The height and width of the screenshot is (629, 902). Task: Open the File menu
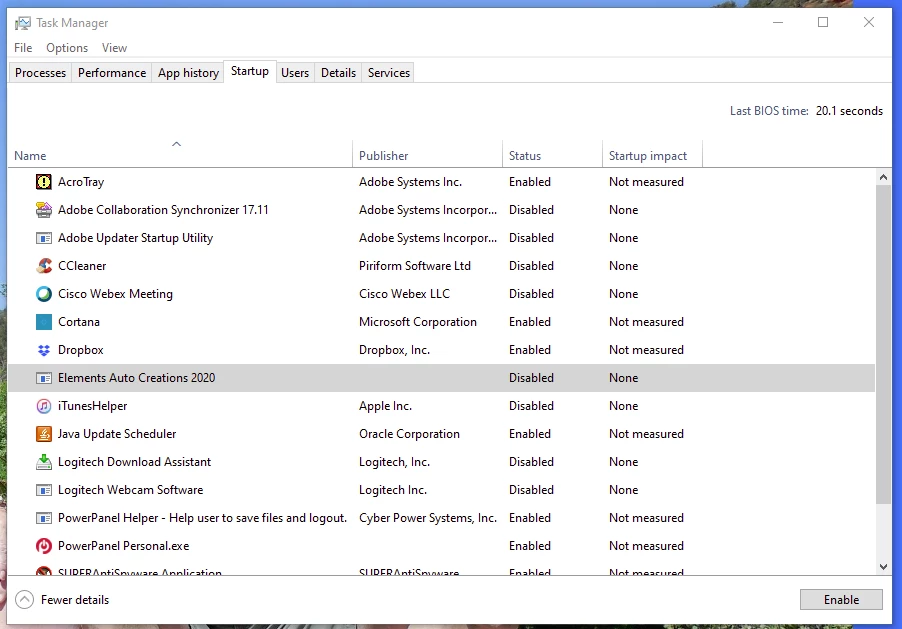point(23,48)
